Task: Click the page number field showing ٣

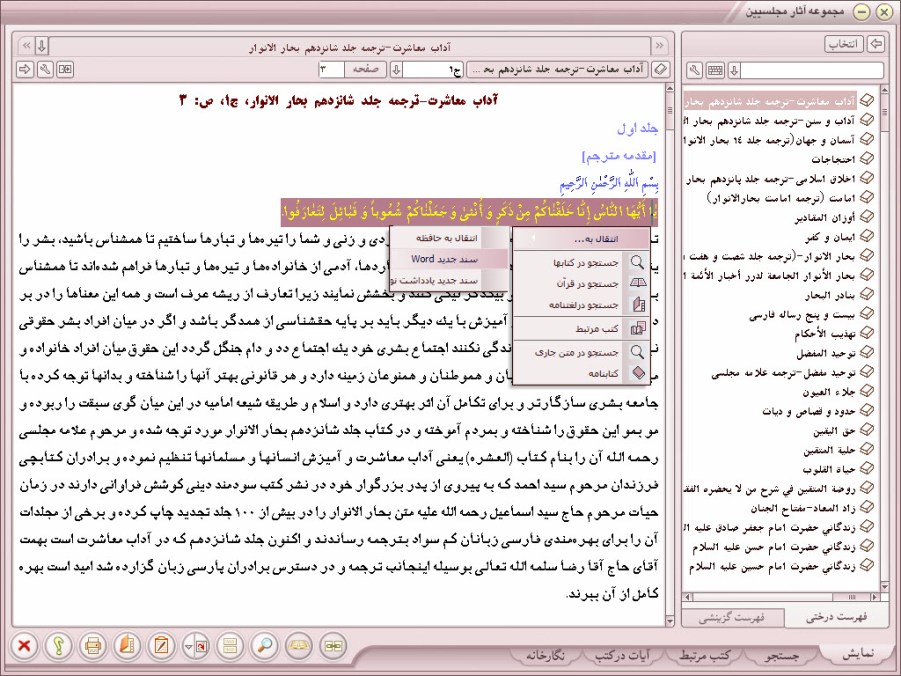Action: tap(332, 69)
